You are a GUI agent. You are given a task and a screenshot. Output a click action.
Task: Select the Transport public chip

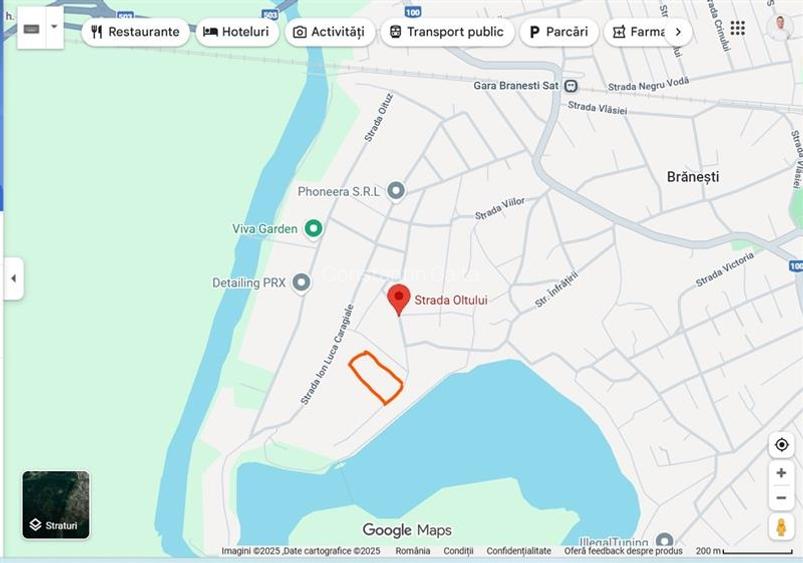(447, 32)
